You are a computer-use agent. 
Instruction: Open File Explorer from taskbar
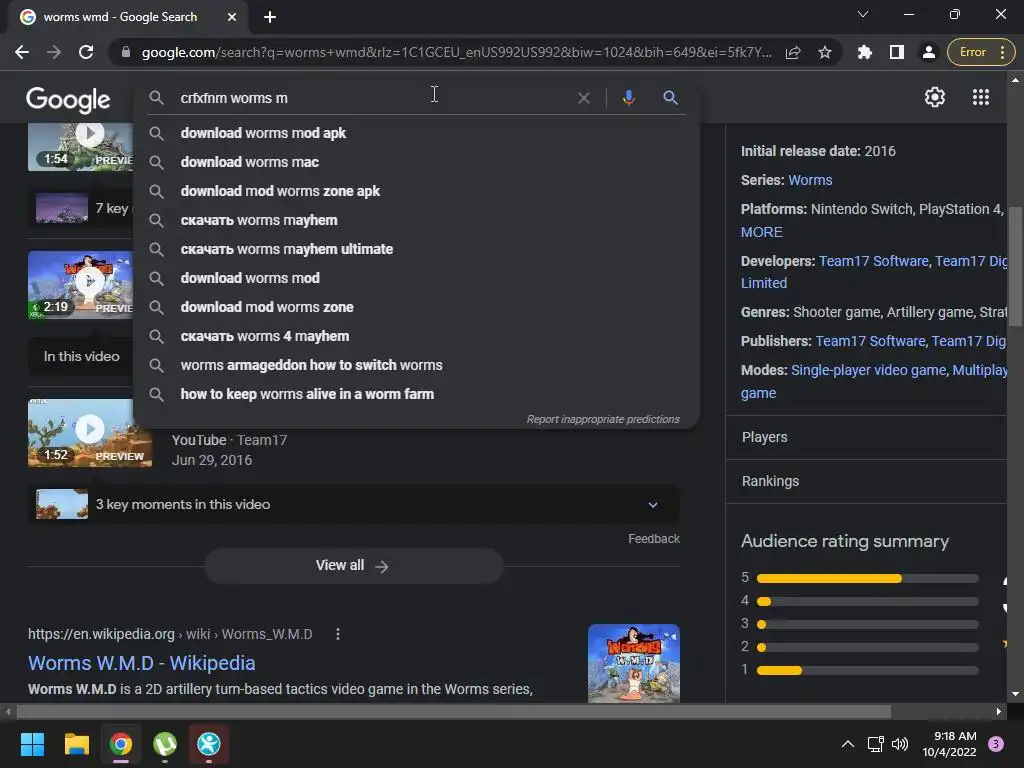click(76, 744)
